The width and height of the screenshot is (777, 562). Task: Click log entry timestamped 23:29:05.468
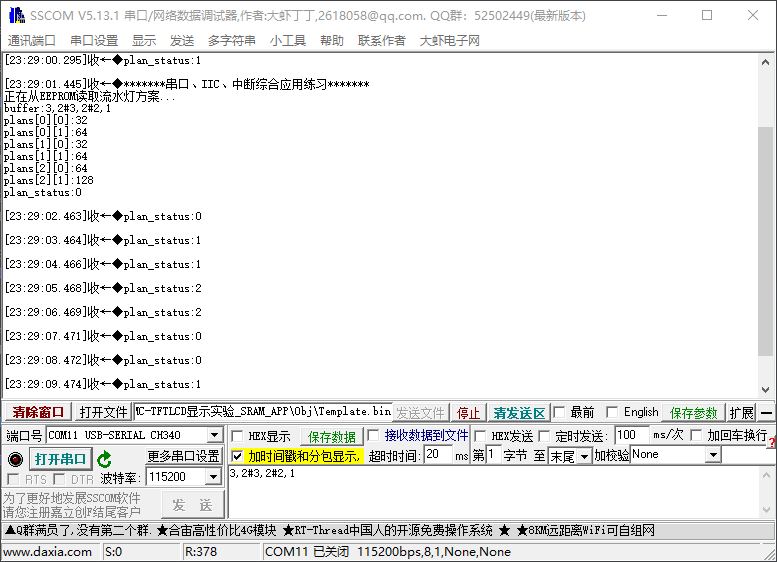pyautogui.click(x=103, y=288)
